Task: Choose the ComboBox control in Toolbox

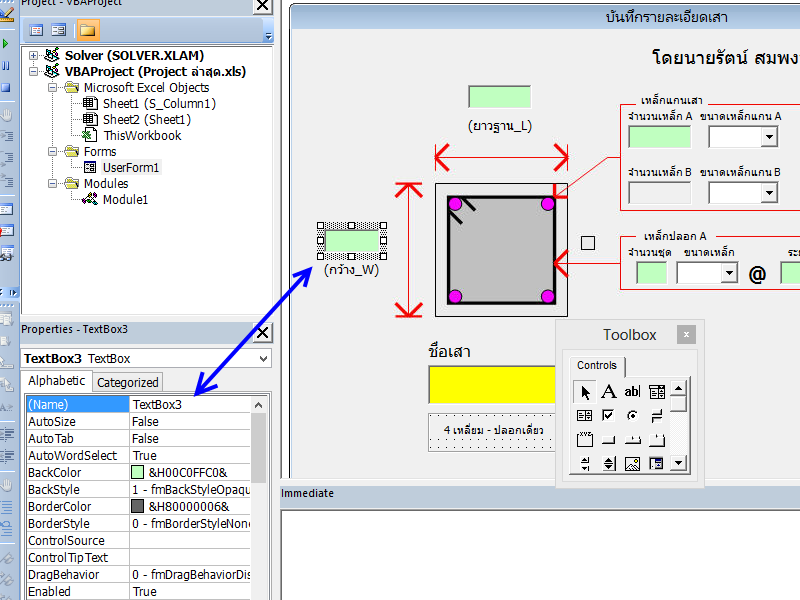Action: [x=657, y=391]
